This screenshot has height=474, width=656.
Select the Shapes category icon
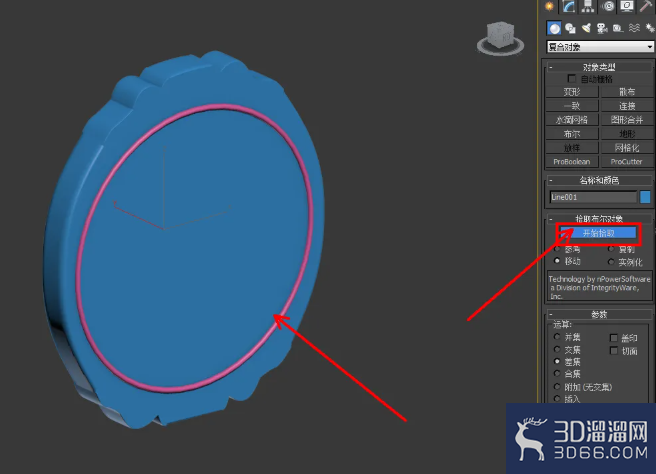point(570,28)
